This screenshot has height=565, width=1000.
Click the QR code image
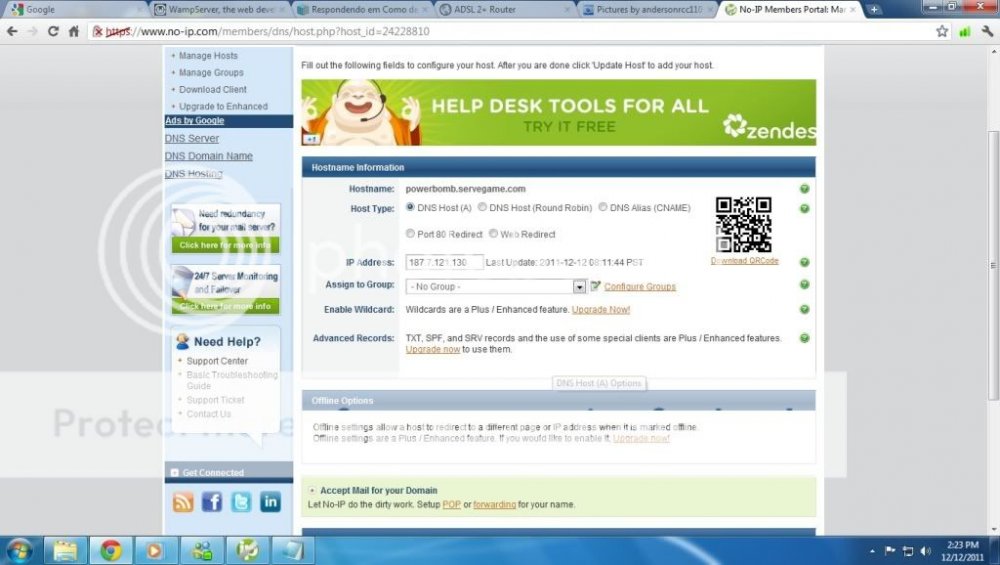click(x=743, y=225)
